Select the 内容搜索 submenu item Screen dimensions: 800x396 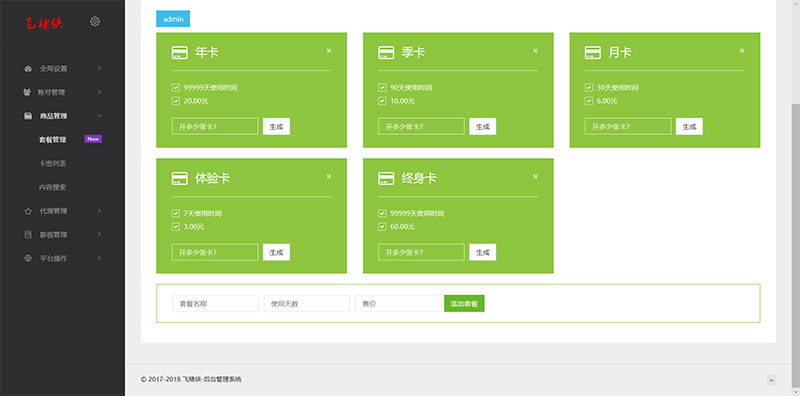(x=53, y=187)
